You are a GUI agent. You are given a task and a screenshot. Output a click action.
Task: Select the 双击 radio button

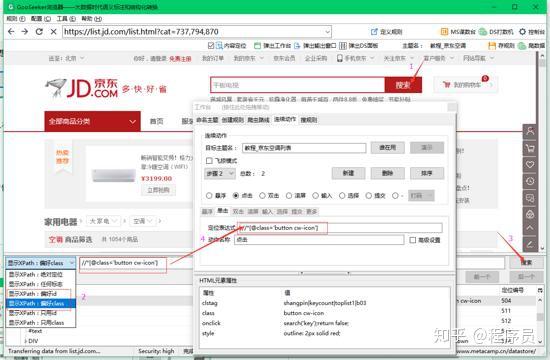tap(262, 195)
